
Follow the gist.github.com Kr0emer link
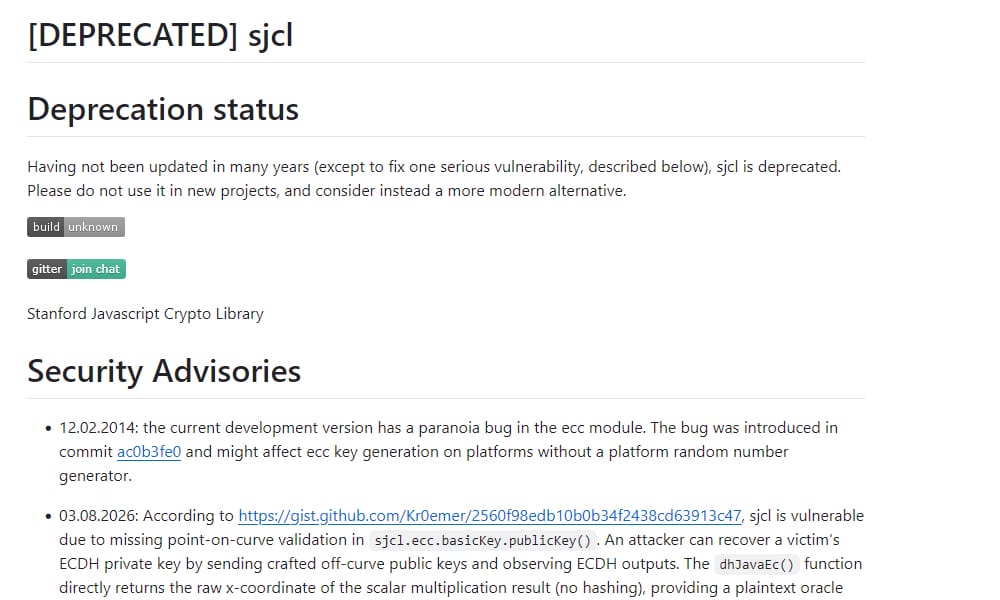pyautogui.click(x=490, y=516)
